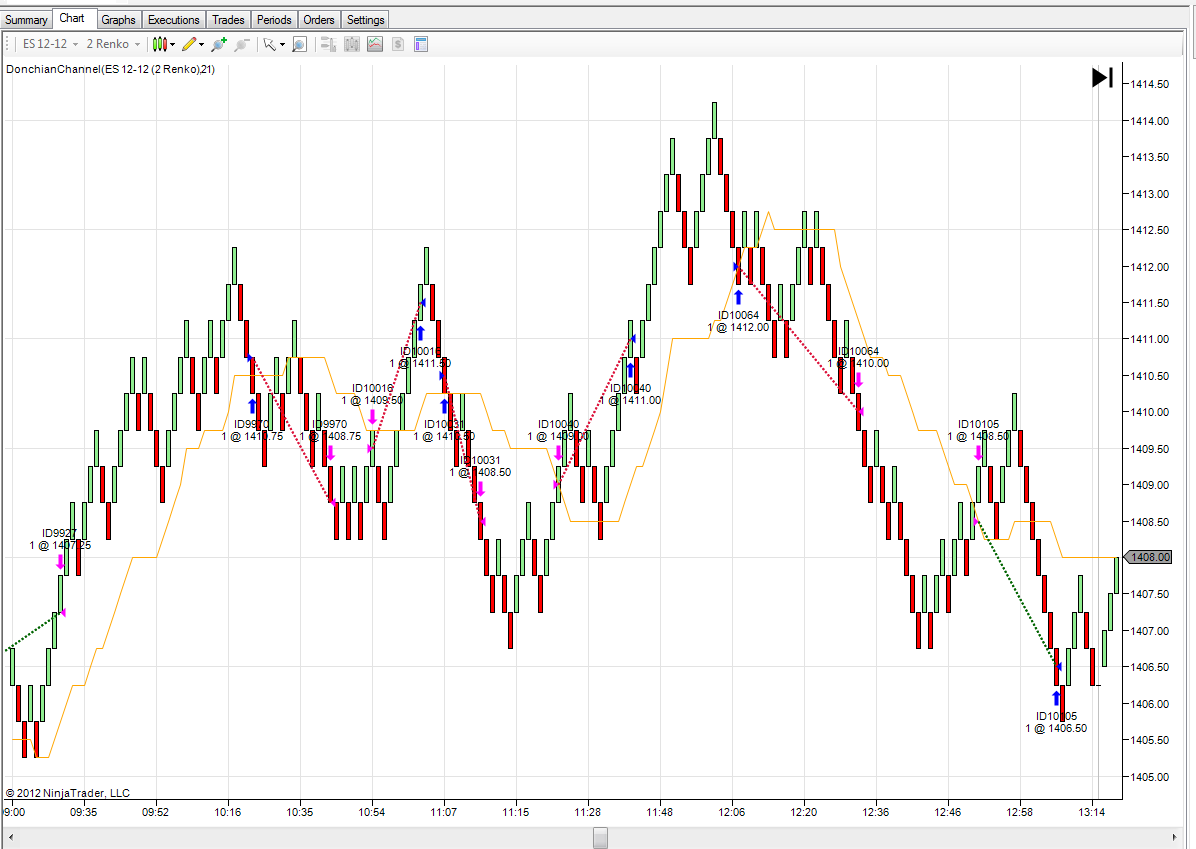The width and height of the screenshot is (1196, 849).
Task: Click the 10:54 time axis label
Action: (x=371, y=812)
